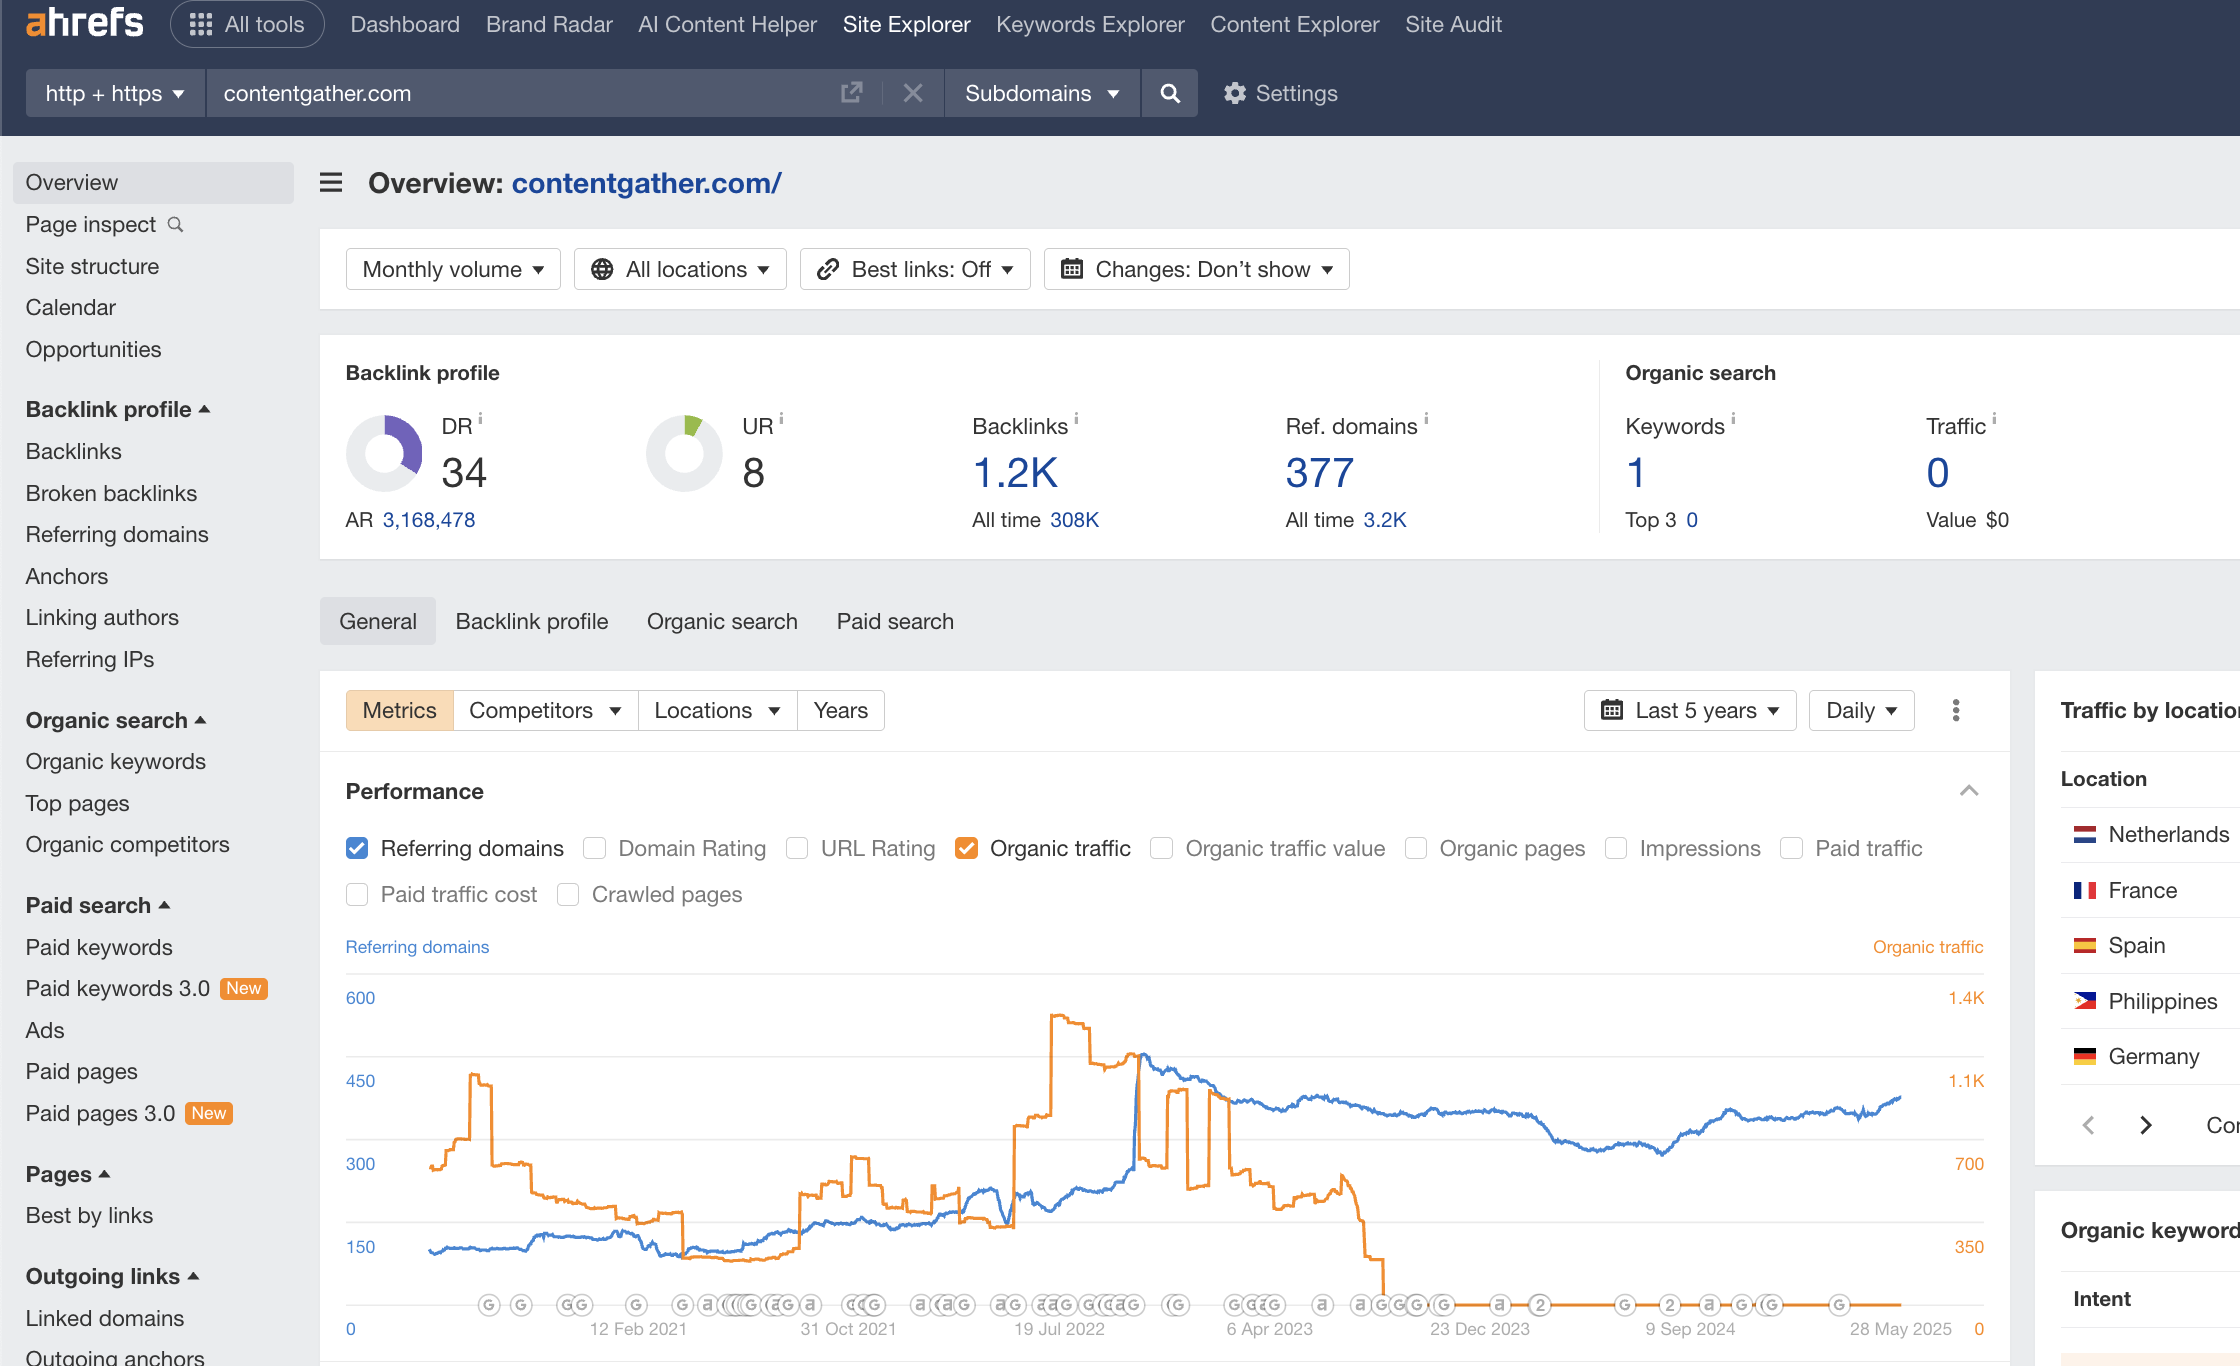Open the http + https protocol dropdown

point(115,93)
